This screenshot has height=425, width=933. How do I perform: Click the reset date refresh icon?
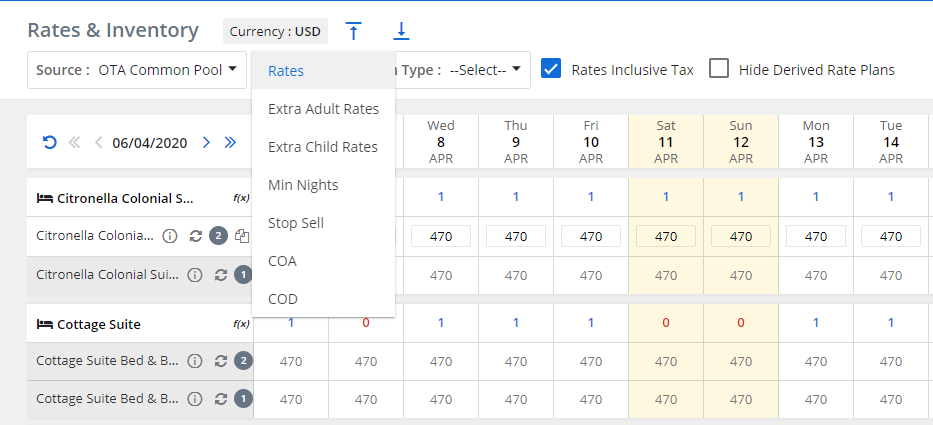(49, 142)
